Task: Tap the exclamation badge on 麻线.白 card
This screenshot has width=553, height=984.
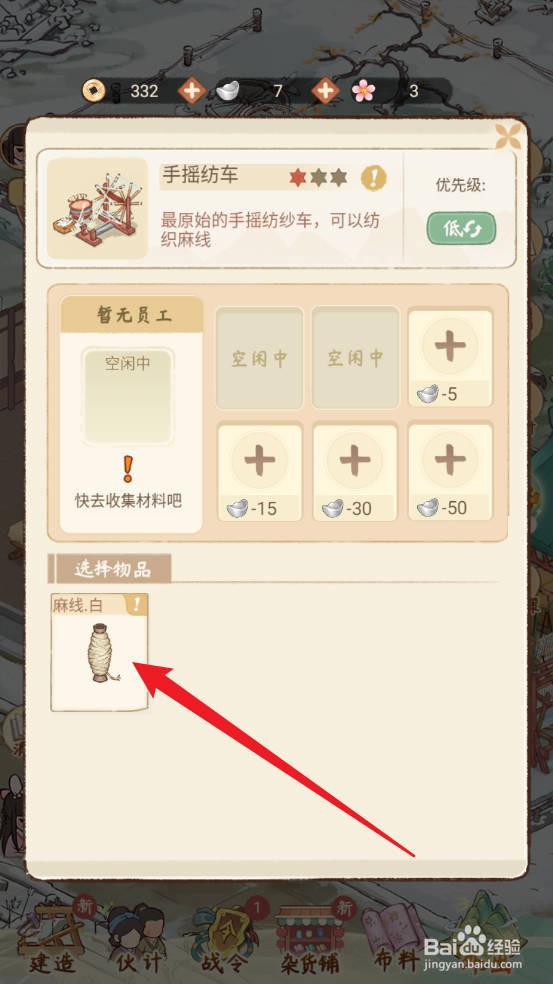Action: tap(137, 604)
